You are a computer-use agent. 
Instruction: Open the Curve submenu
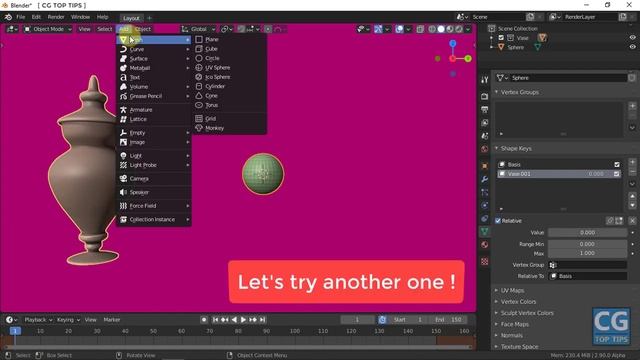[154, 49]
